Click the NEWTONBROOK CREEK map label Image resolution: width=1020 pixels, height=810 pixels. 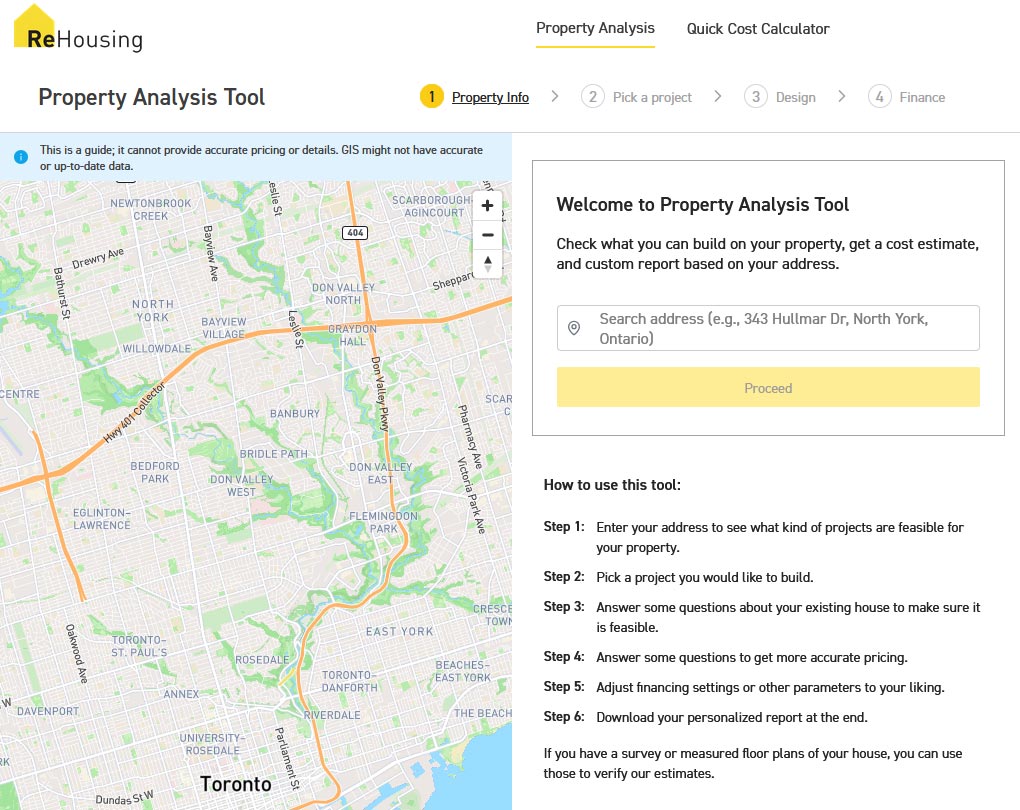coord(151,209)
